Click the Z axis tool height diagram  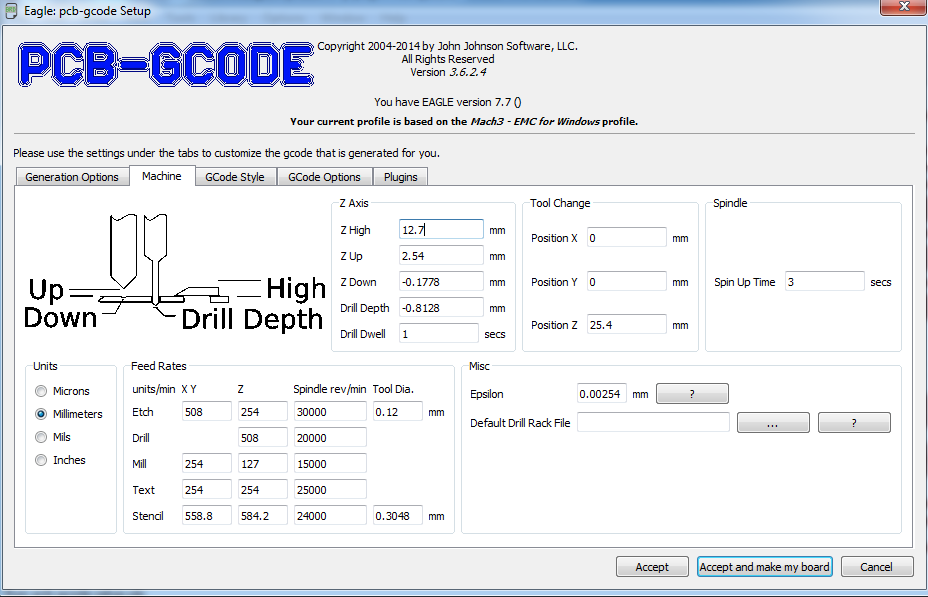[x=175, y=273]
